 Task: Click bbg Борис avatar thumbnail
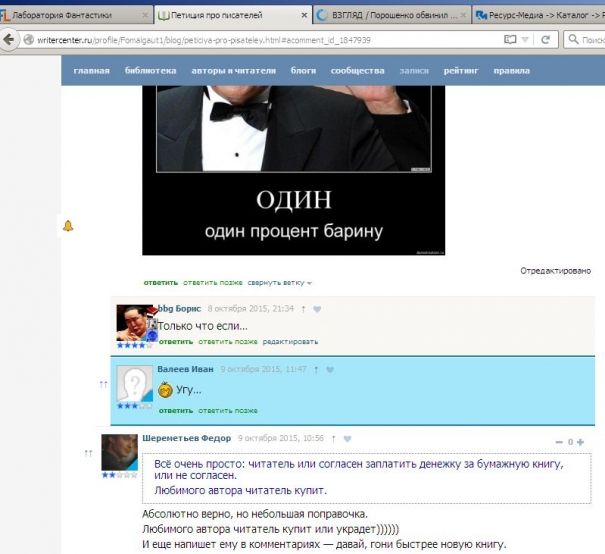pyautogui.click(x=135, y=321)
